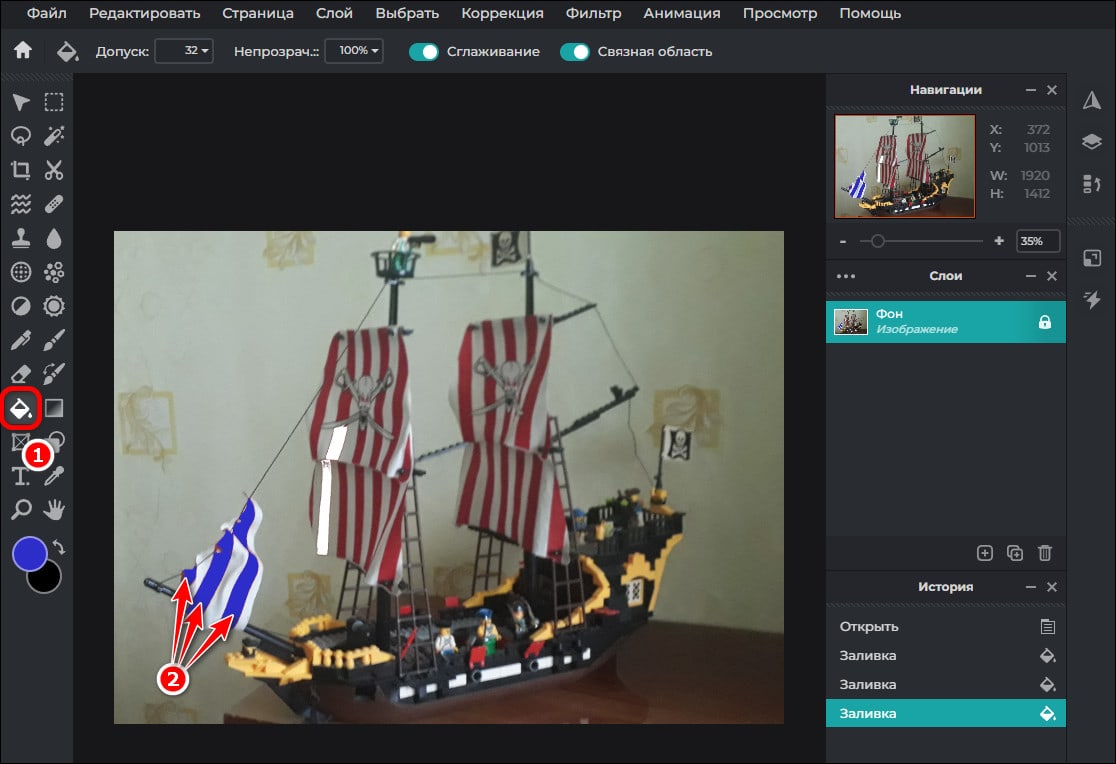This screenshot has width=1116, height=764.
Task: Select the Lasso tool
Action: pyautogui.click(x=21, y=135)
